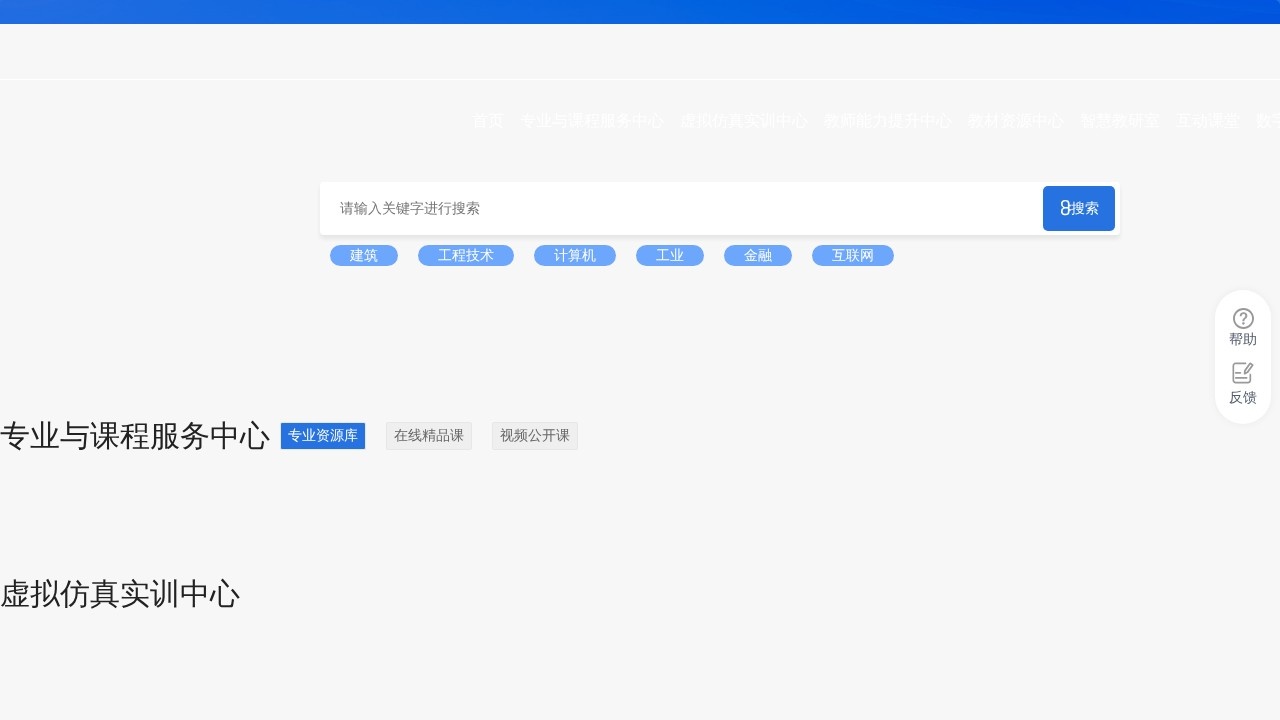Screen dimensions: 1280x720
Task: Open the 专业与课程服务中心 navigation menu
Action: click(x=592, y=121)
